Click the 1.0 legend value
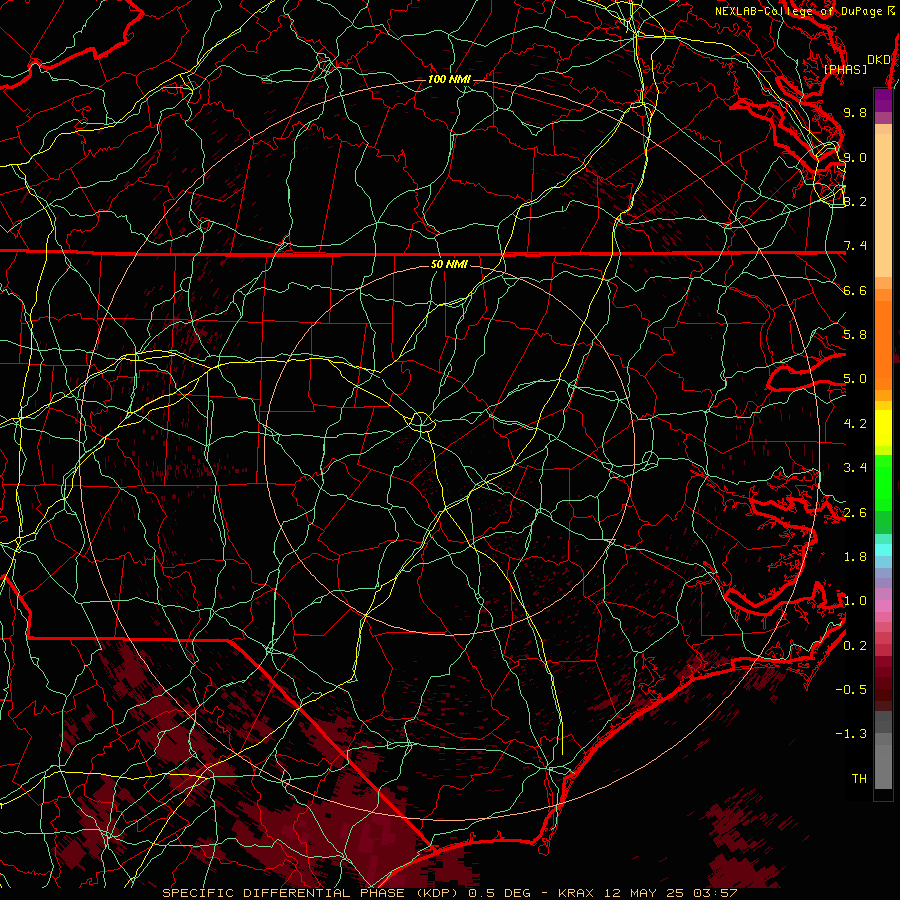The height and width of the screenshot is (900, 900). click(855, 601)
